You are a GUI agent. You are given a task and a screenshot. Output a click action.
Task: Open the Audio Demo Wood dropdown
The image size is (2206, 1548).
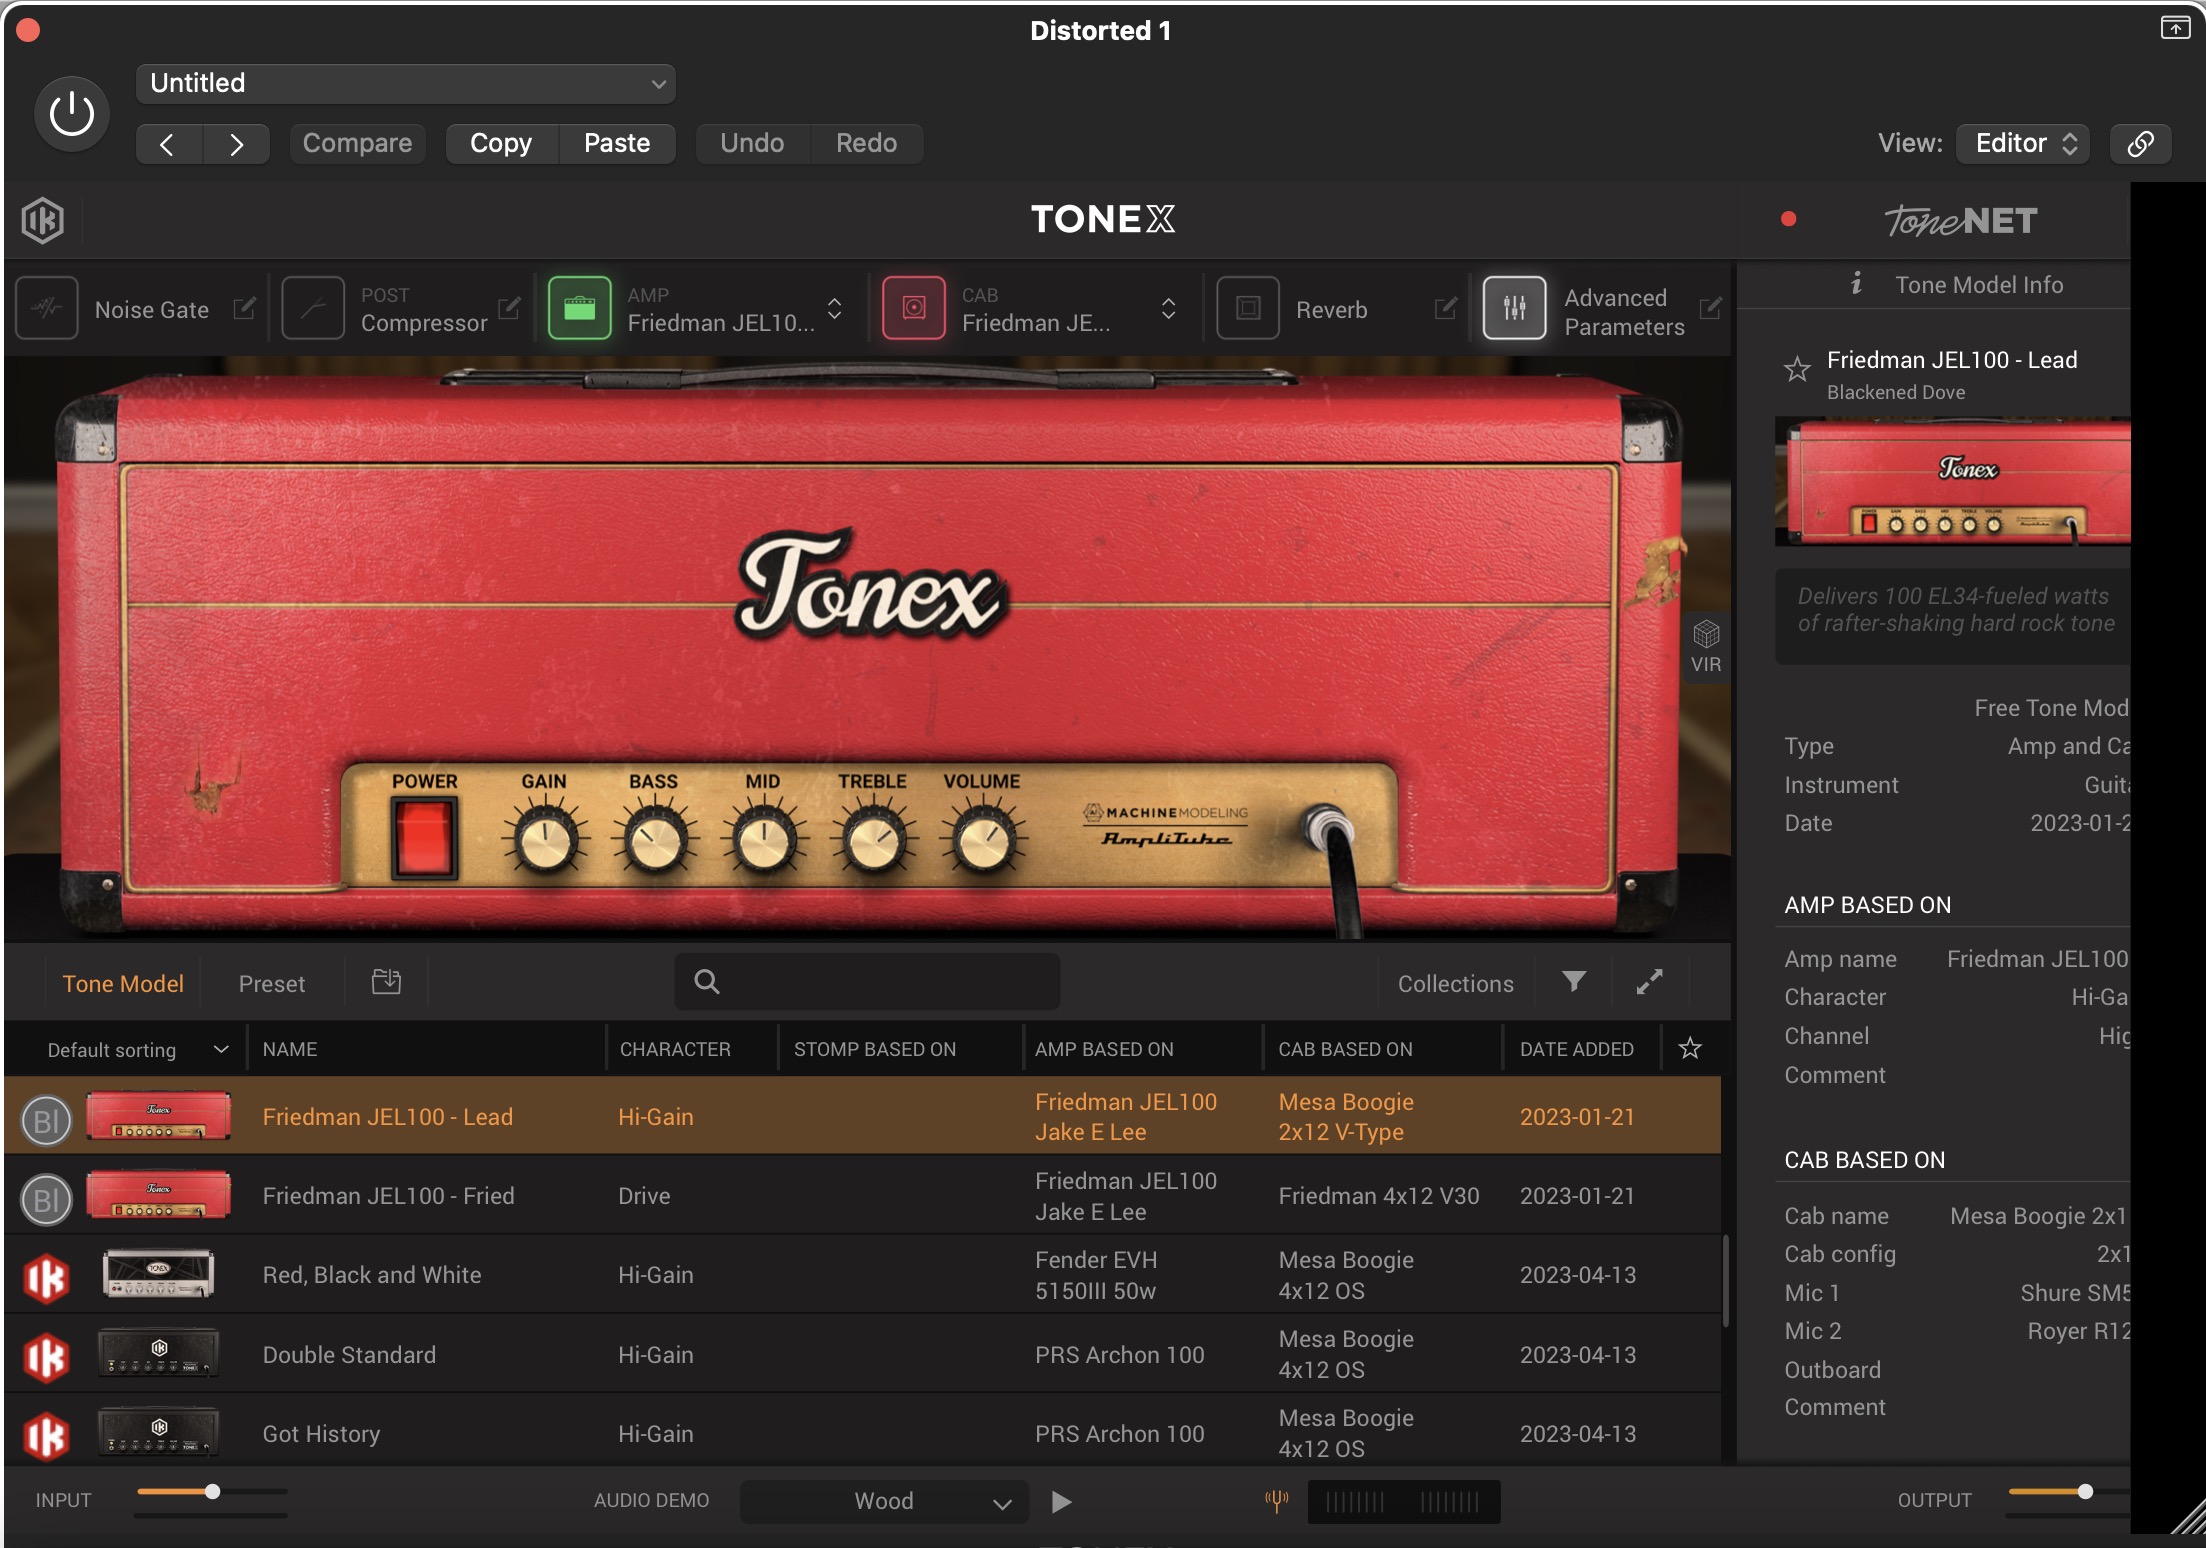[x=884, y=1502]
